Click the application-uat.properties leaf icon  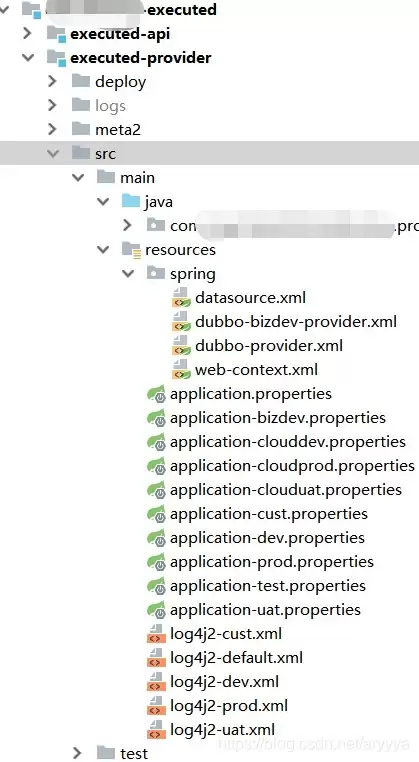(x=157, y=610)
